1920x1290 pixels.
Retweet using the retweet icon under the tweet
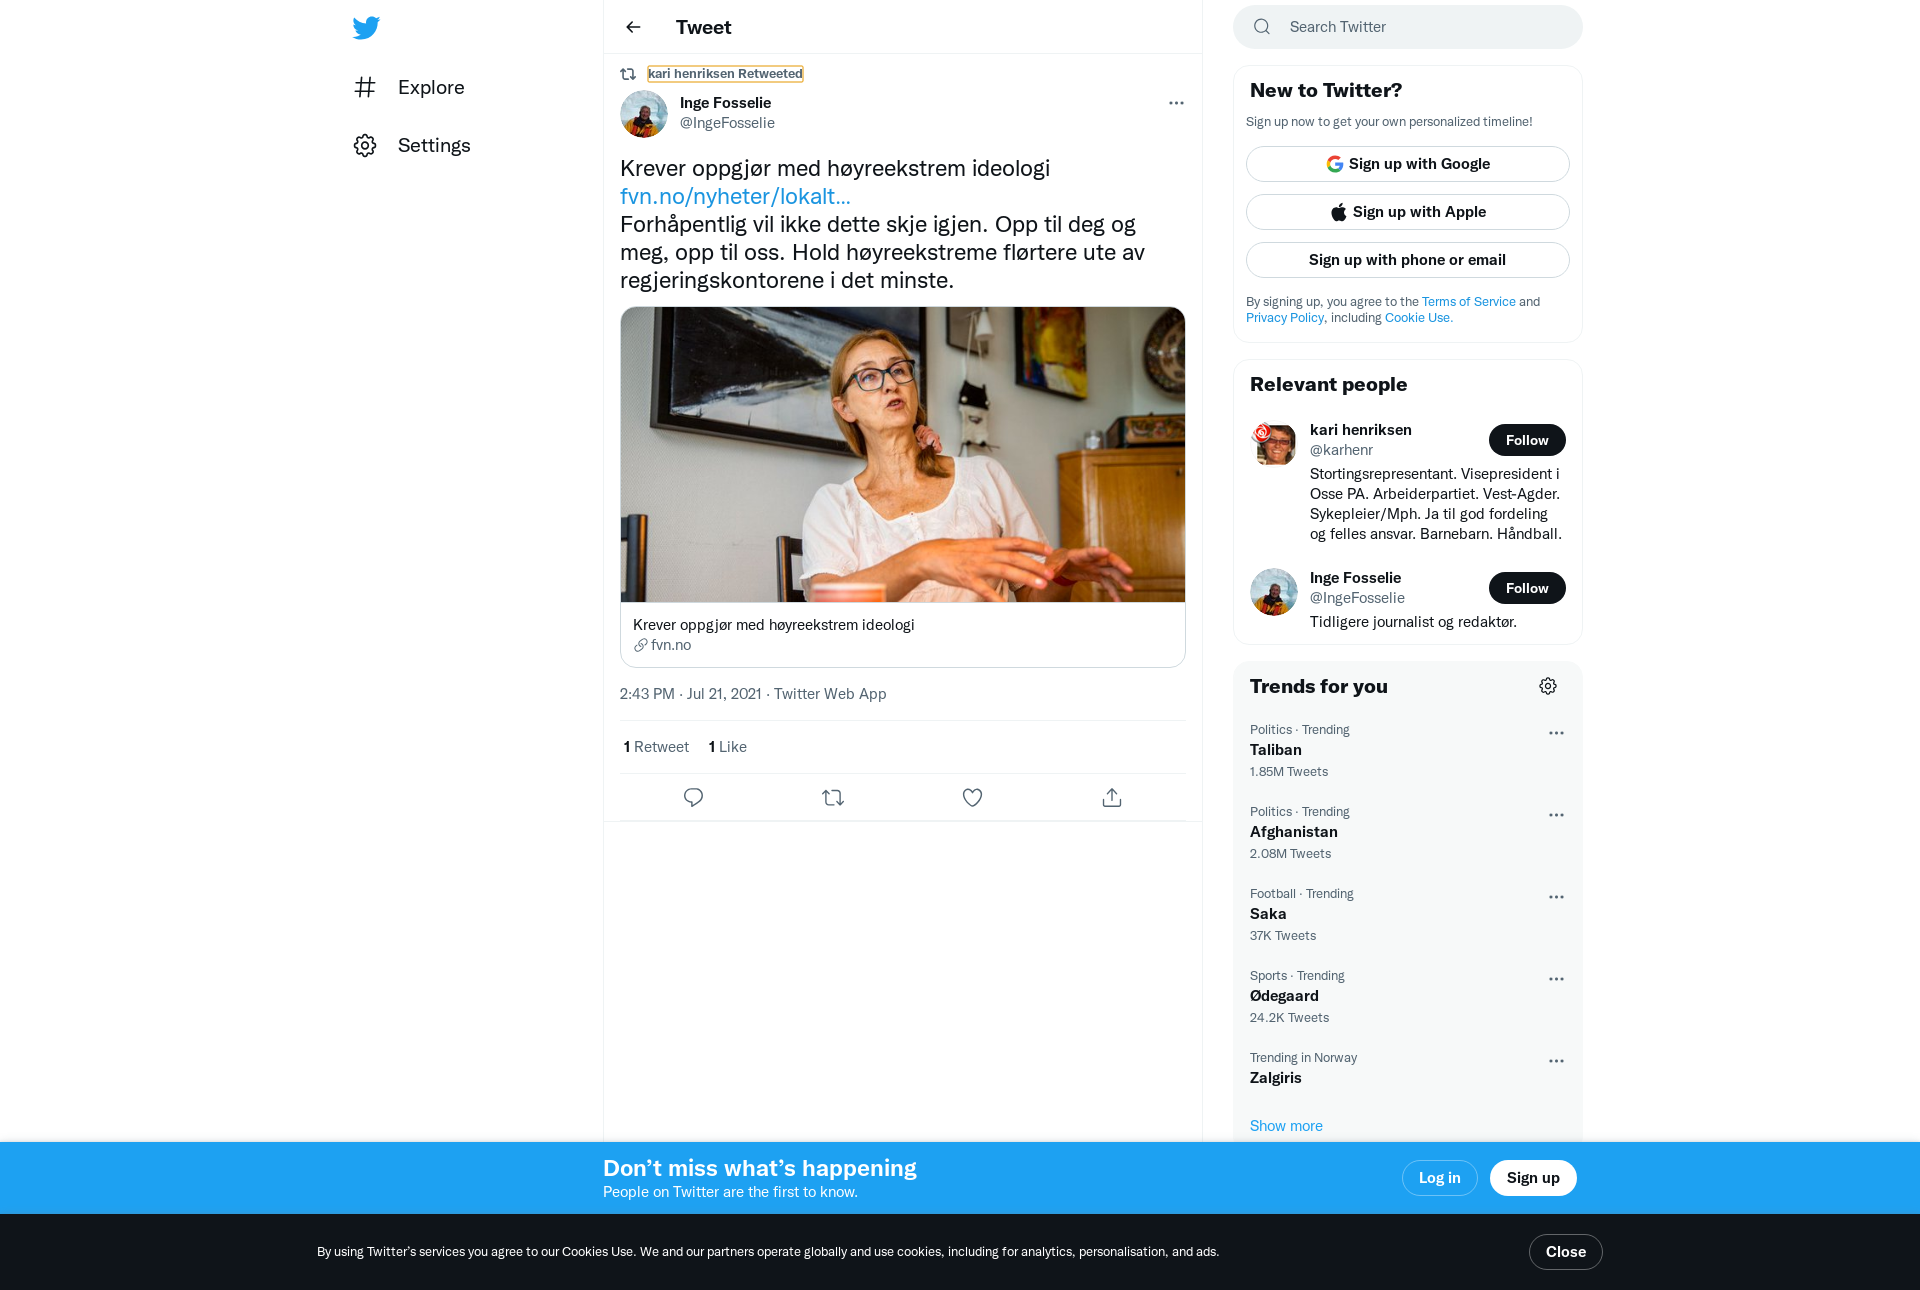pos(833,797)
